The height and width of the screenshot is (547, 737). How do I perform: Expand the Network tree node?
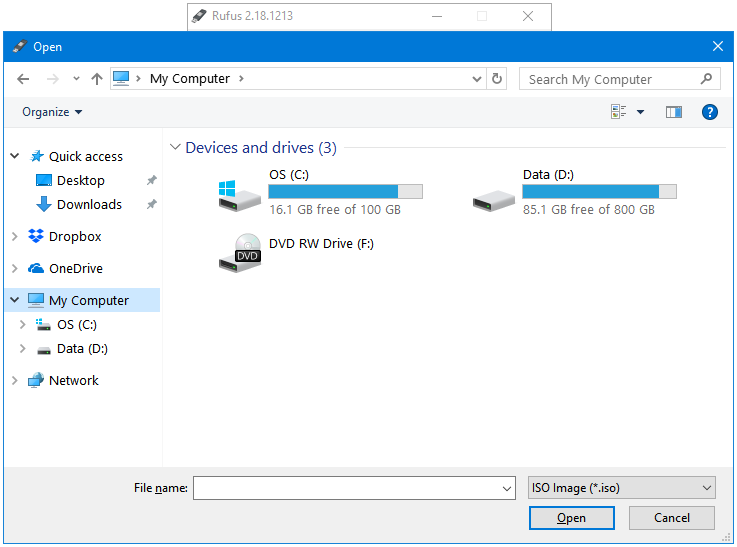point(15,381)
